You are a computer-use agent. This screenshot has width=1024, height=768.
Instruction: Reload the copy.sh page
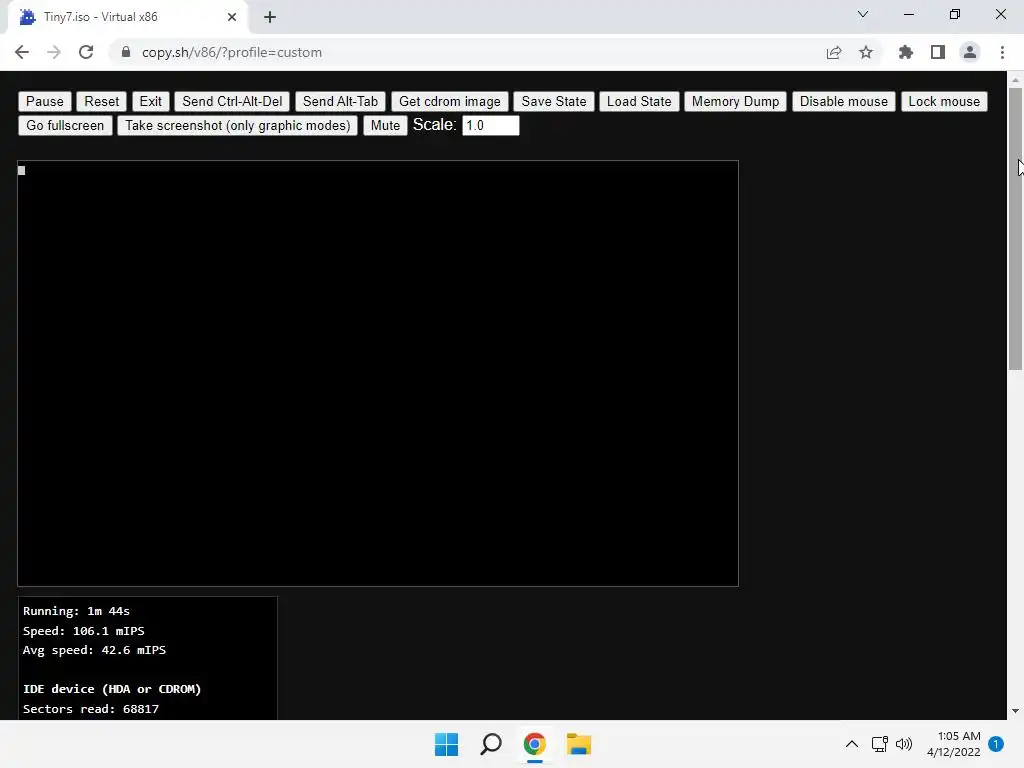[x=86, y=52]
